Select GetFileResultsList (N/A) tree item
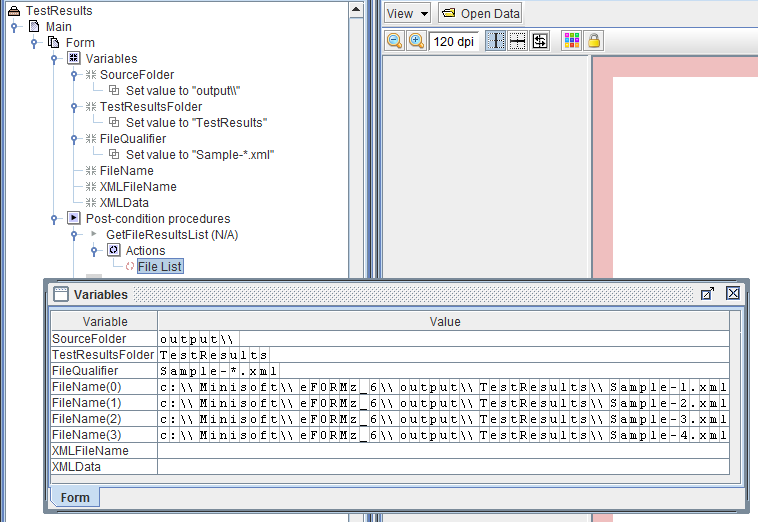This screenshot has width=758, height=522. tap(172, 234)
